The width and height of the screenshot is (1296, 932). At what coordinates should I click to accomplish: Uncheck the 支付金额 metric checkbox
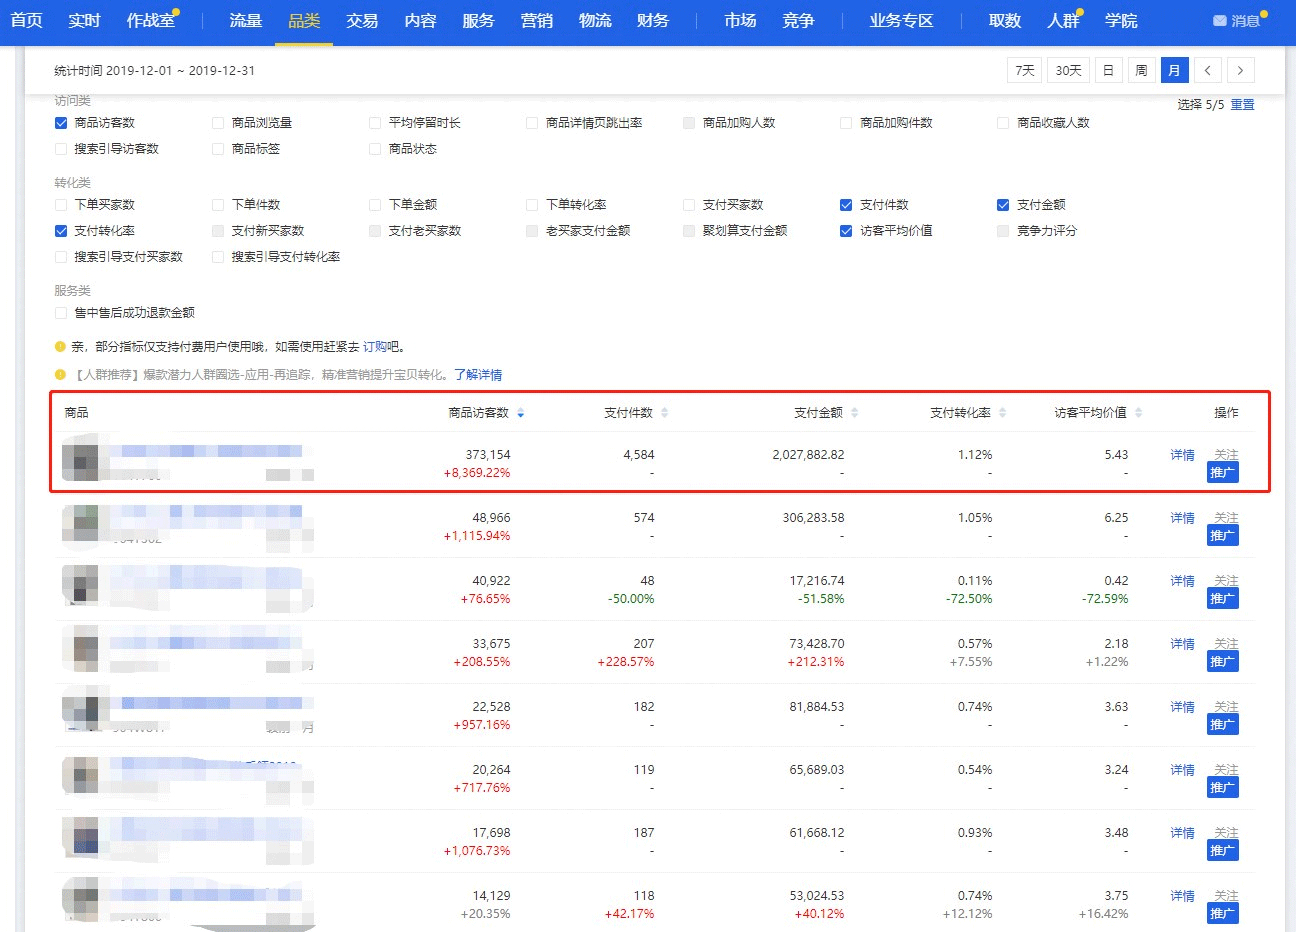(1003, 205)
